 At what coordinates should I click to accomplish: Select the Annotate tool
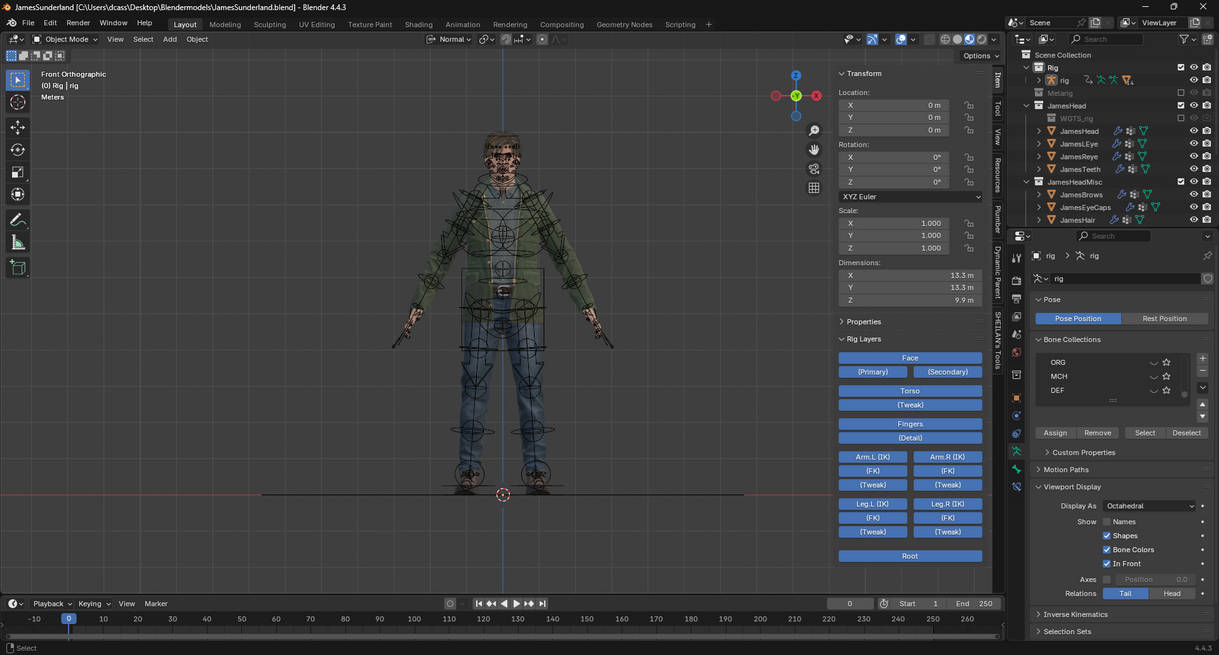(x=17, y=219)
